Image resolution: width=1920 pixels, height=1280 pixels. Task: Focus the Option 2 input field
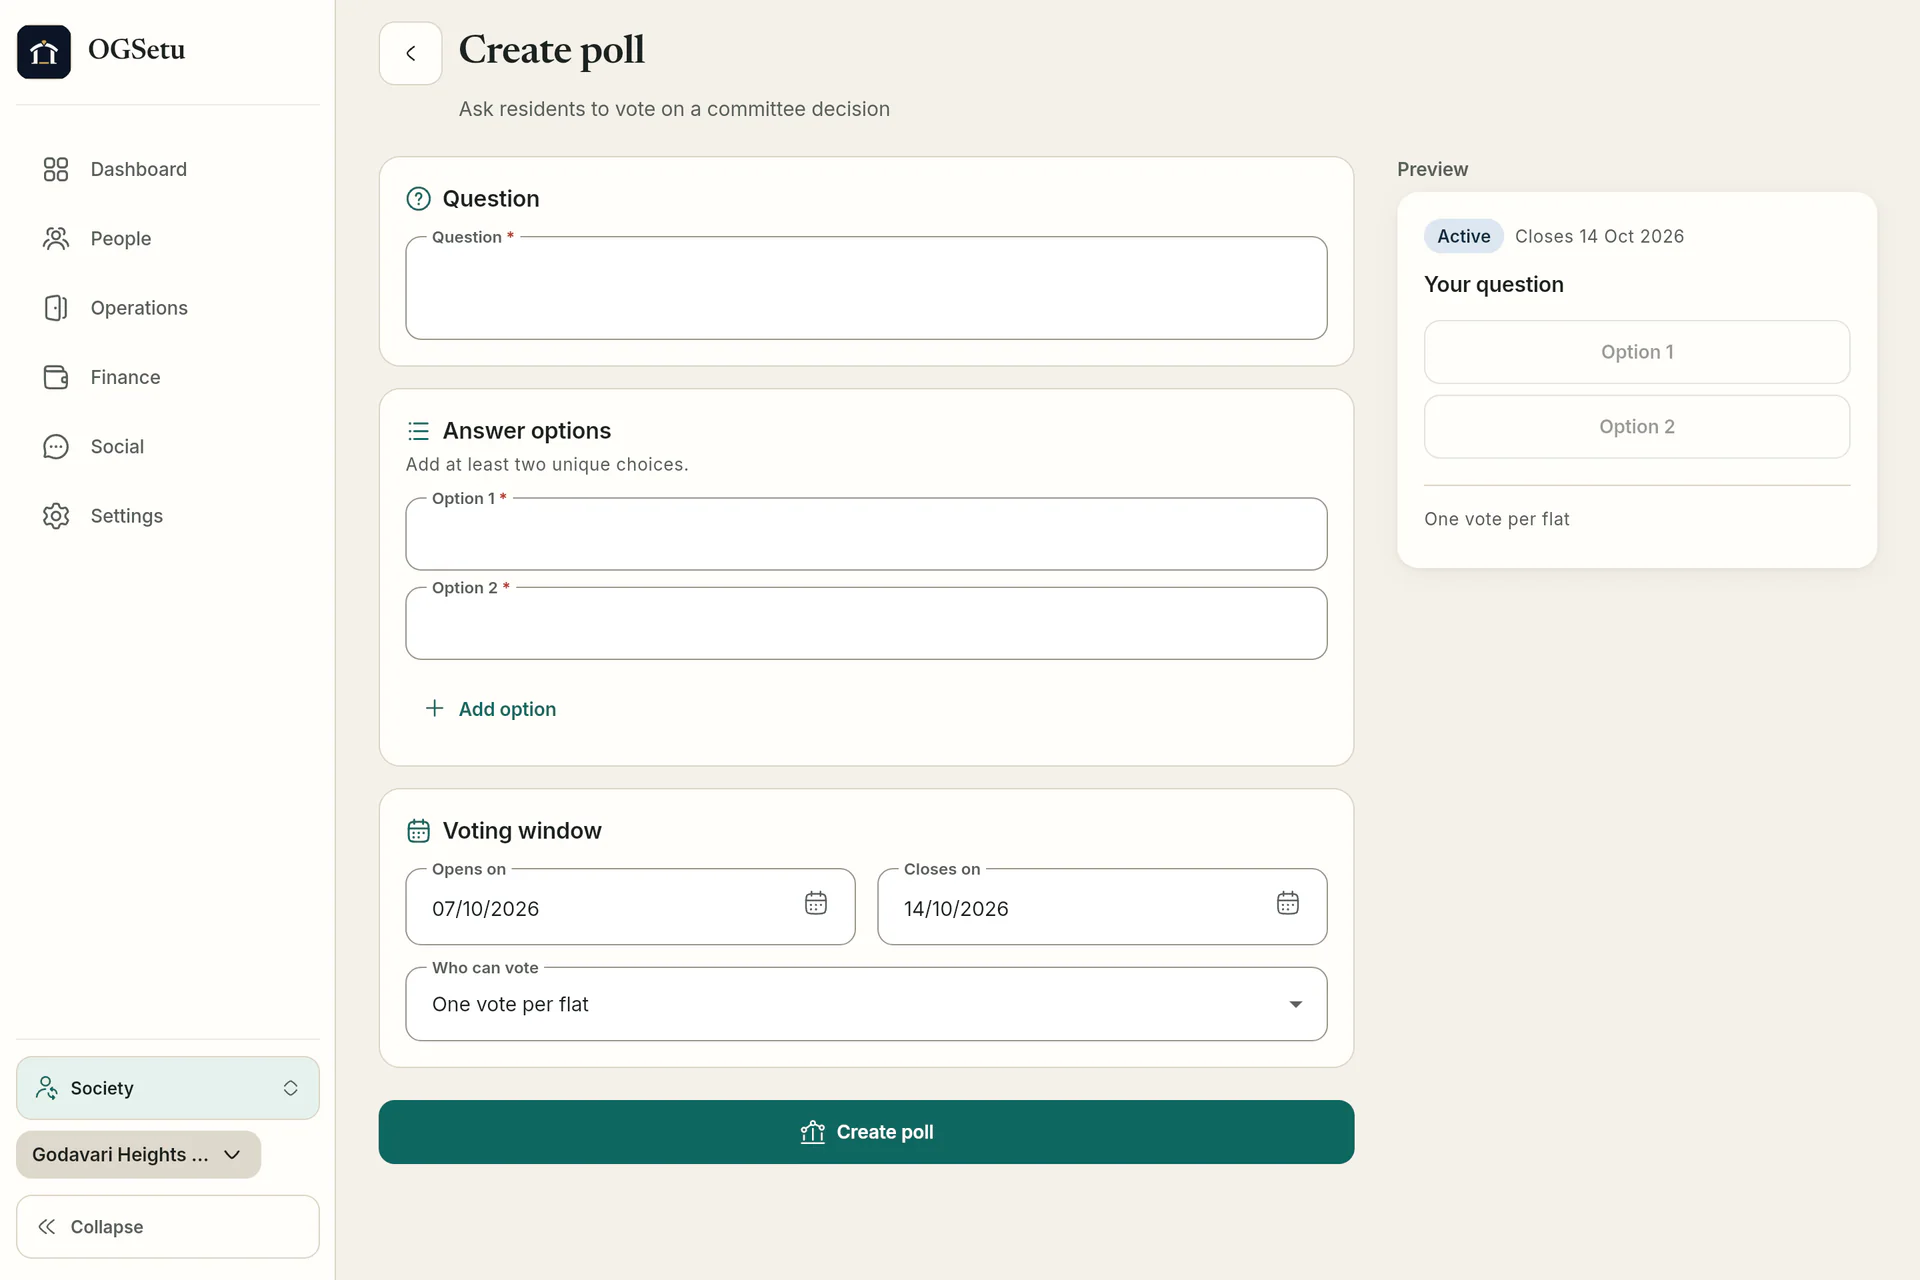(866, 623)
